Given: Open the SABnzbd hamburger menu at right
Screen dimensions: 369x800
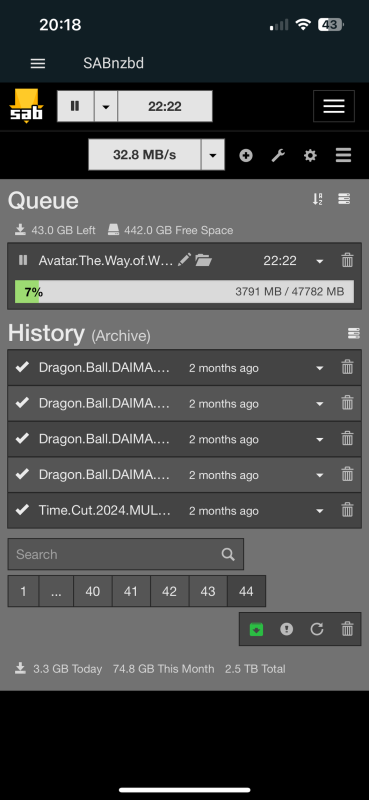Looking at the screenshot, I should (x=334, y=106).
